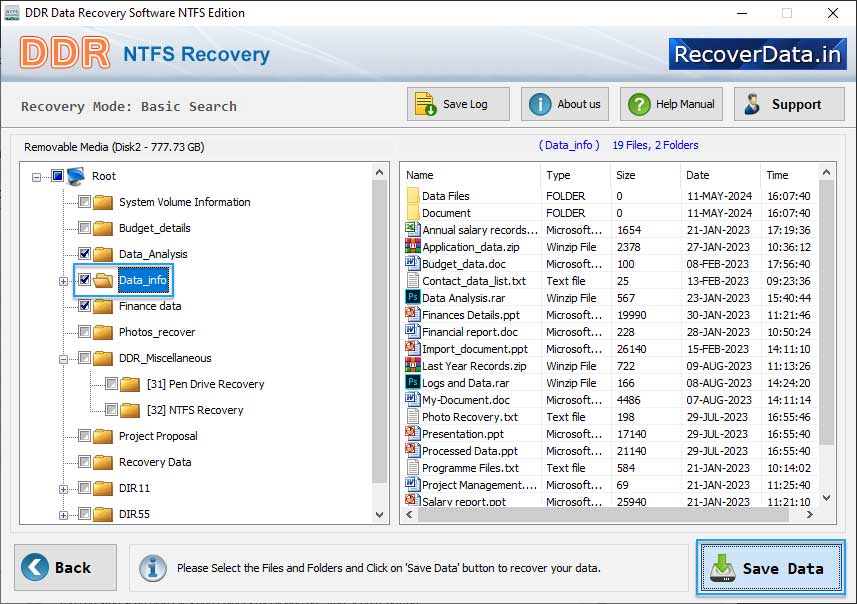The height and width of the screenshot is (604, 857).
Task: Click the Word icon of Financial report.doc
Action: click(x=412, y=331)
